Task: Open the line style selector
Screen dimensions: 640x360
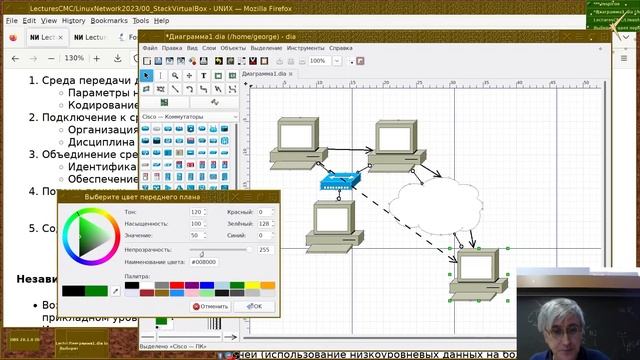Action: click(189, 337)
